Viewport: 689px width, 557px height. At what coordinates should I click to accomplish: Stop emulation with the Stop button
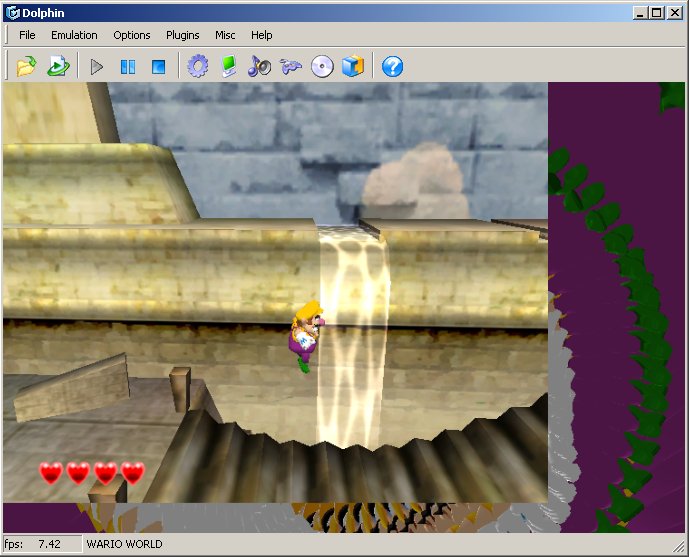coord(159,67)
